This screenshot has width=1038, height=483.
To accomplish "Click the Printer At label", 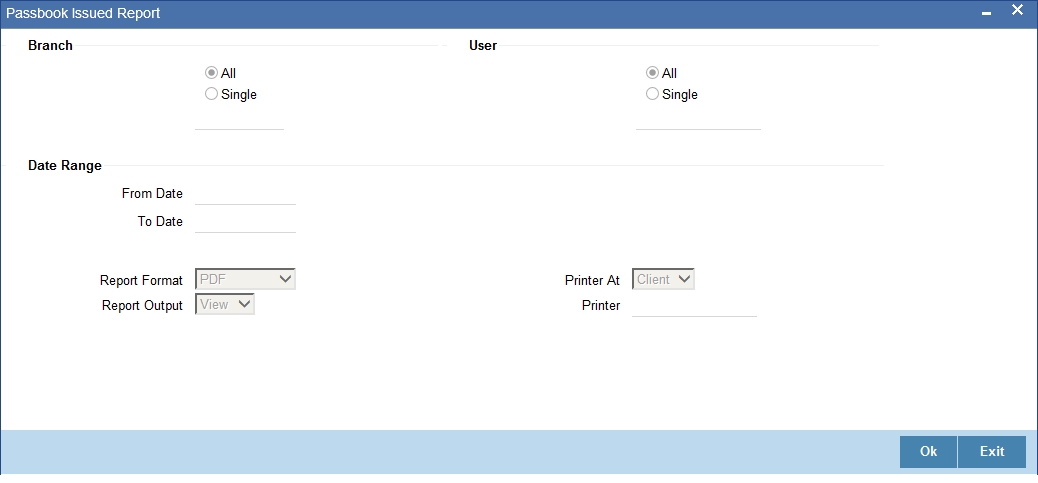I will [x=592, y=281].
